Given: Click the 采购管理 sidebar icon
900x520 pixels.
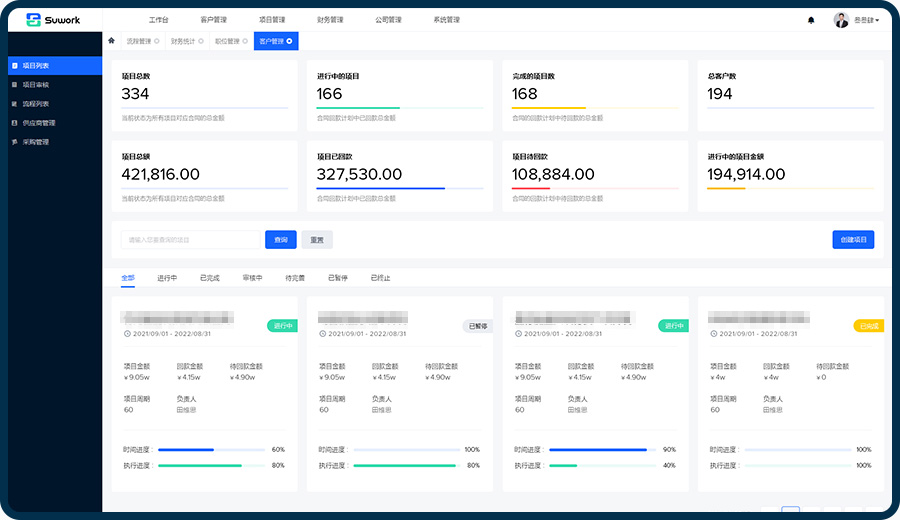Looking at the screenshot, I should 14,142.
